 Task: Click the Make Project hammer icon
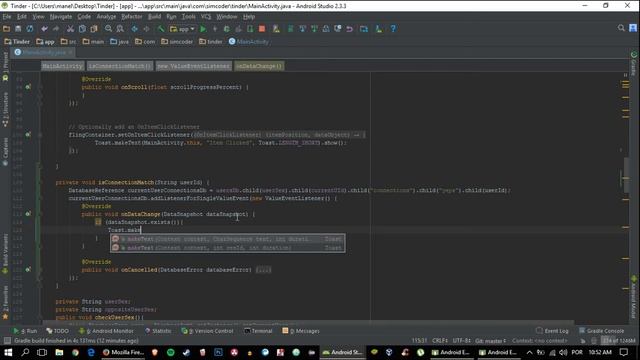pos(161,29)
